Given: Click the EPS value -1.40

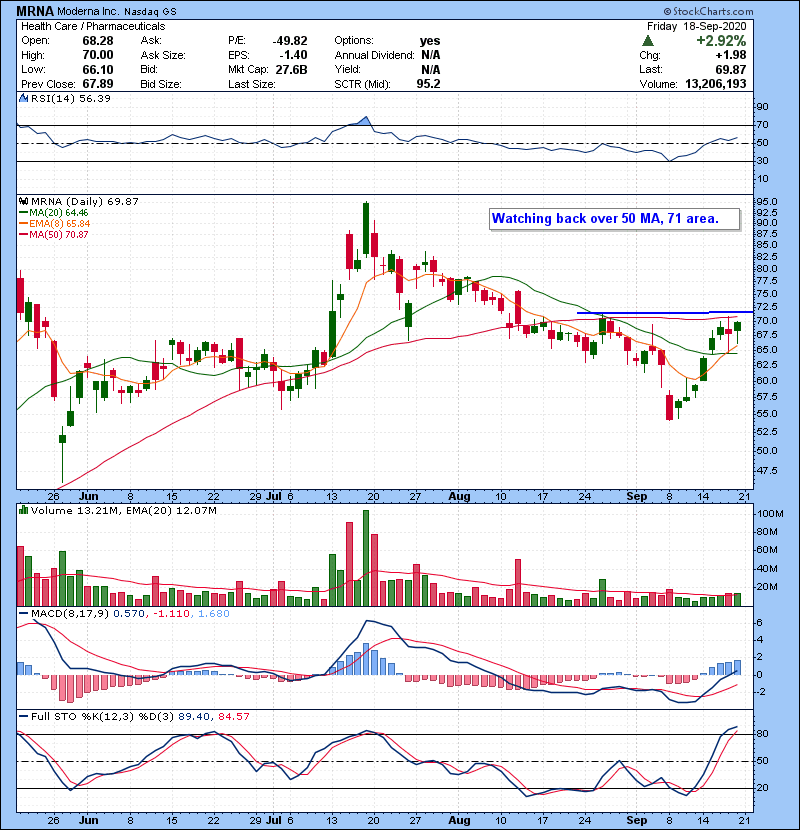Looking at the screenshot, I should 293,55.
